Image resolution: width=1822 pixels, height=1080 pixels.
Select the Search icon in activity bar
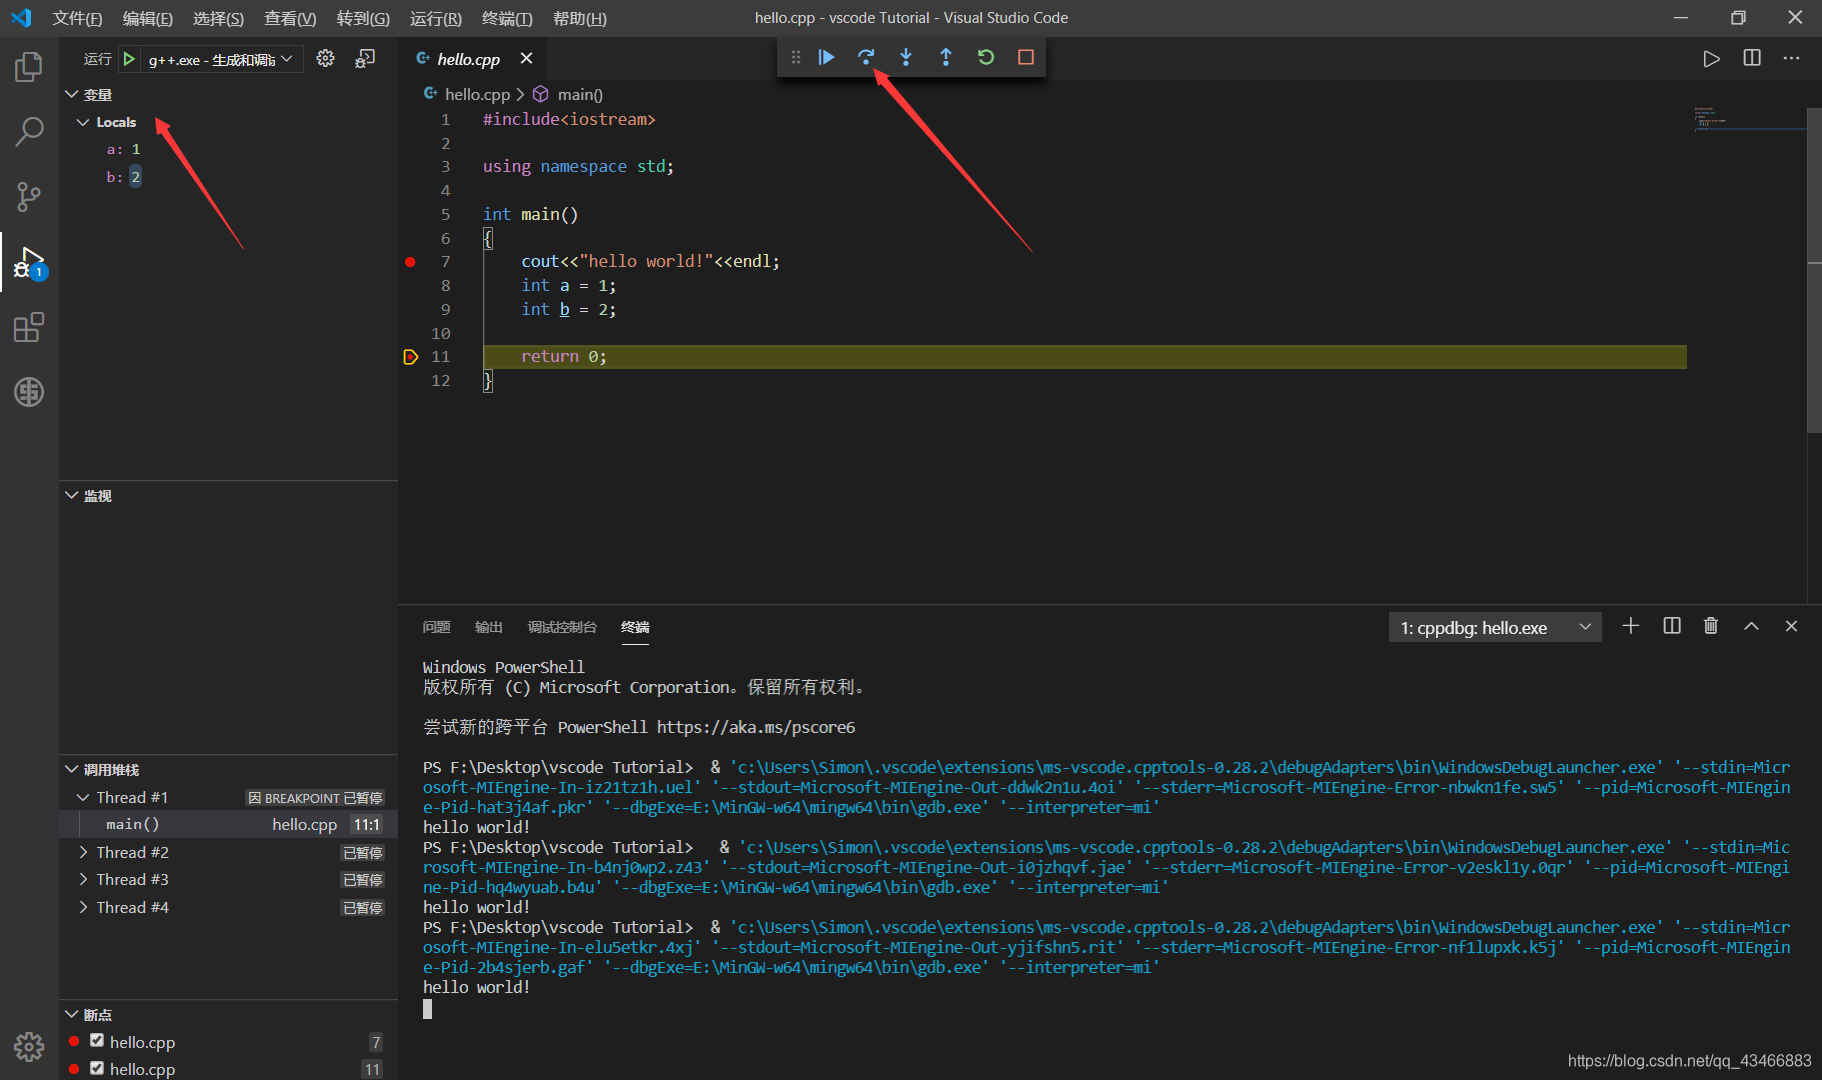28,131
